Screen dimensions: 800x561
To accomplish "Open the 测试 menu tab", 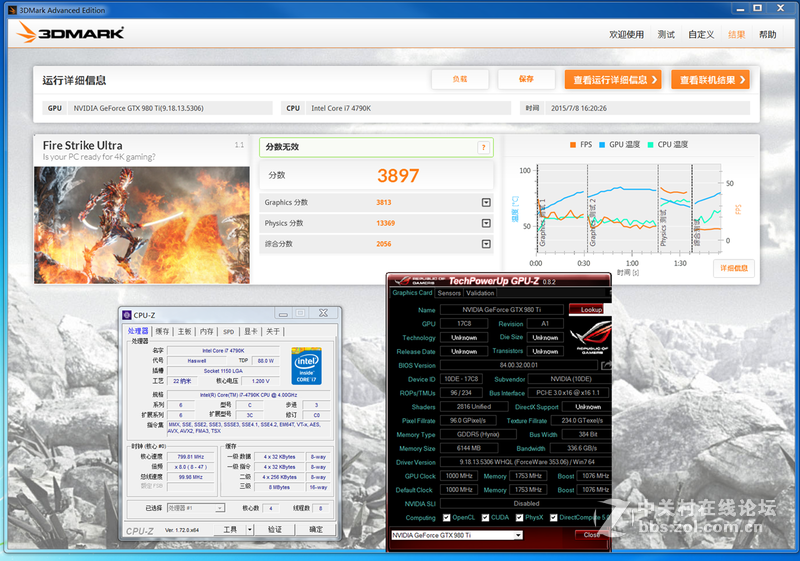I will [666, 35].
